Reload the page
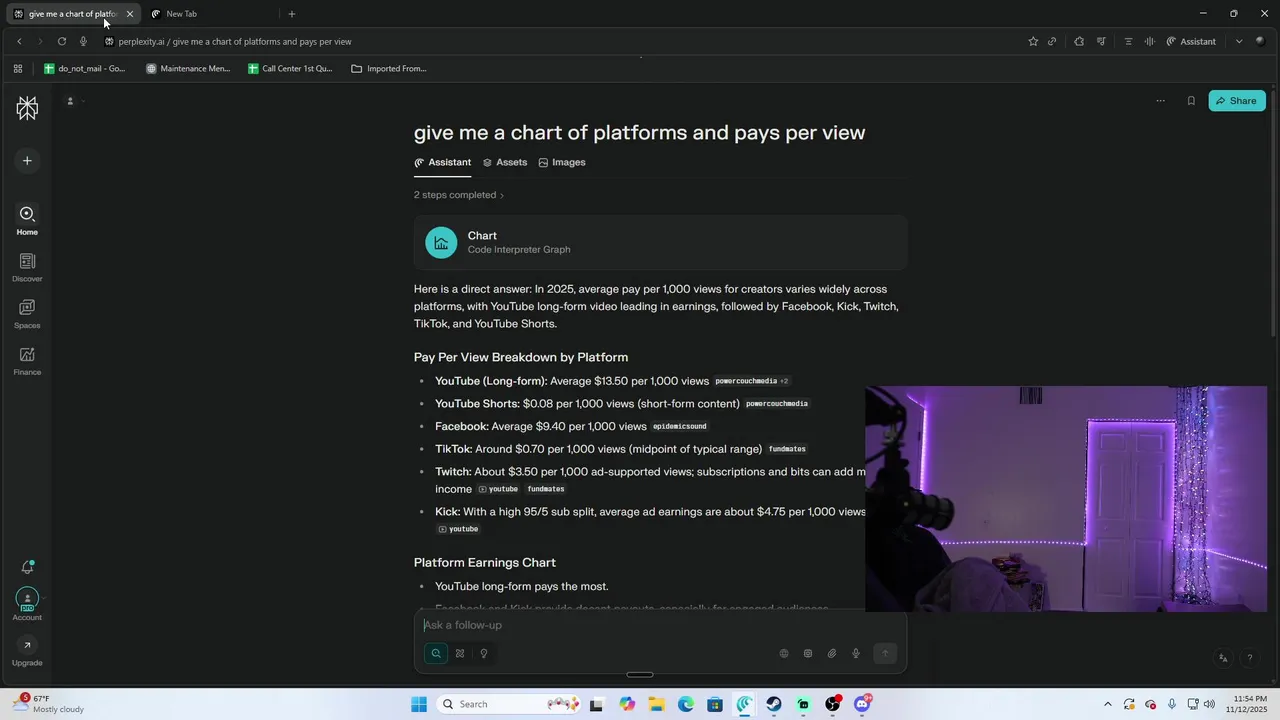This screenshot has width=1280, height=720. click(x=61, y=41)
